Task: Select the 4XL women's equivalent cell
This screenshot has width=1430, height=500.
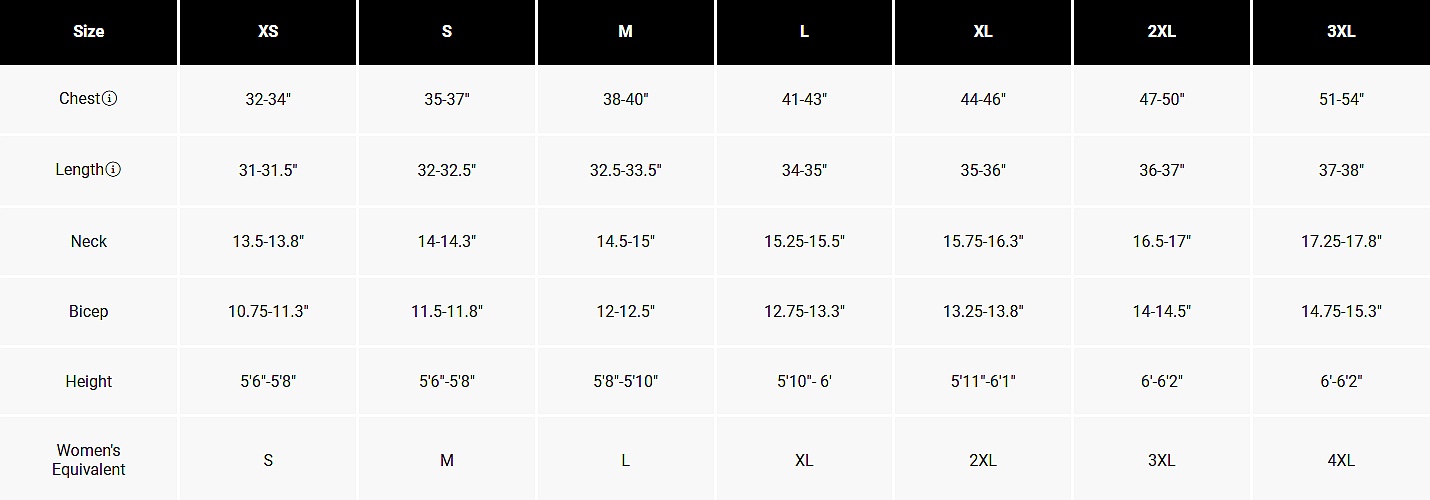Action: 1341,460
